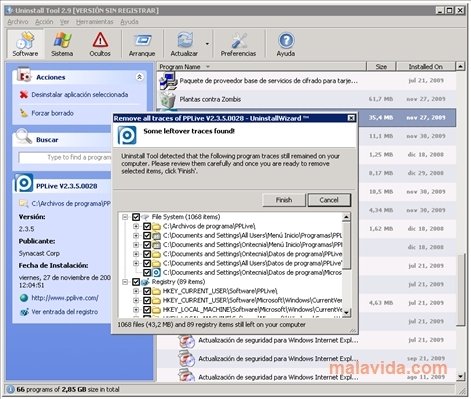471x399 pixels.
Task: Click the Cancel button
Action: pos(329,200)
